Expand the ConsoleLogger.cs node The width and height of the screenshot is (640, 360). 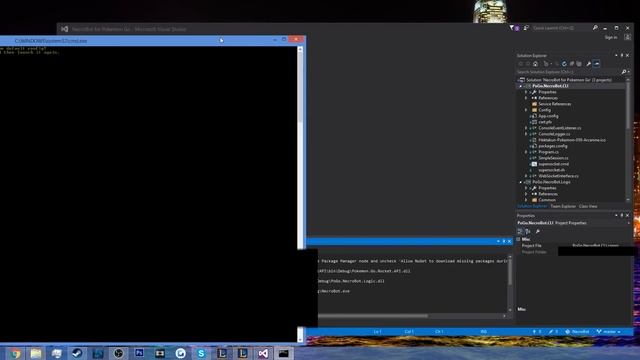(526, 134)
